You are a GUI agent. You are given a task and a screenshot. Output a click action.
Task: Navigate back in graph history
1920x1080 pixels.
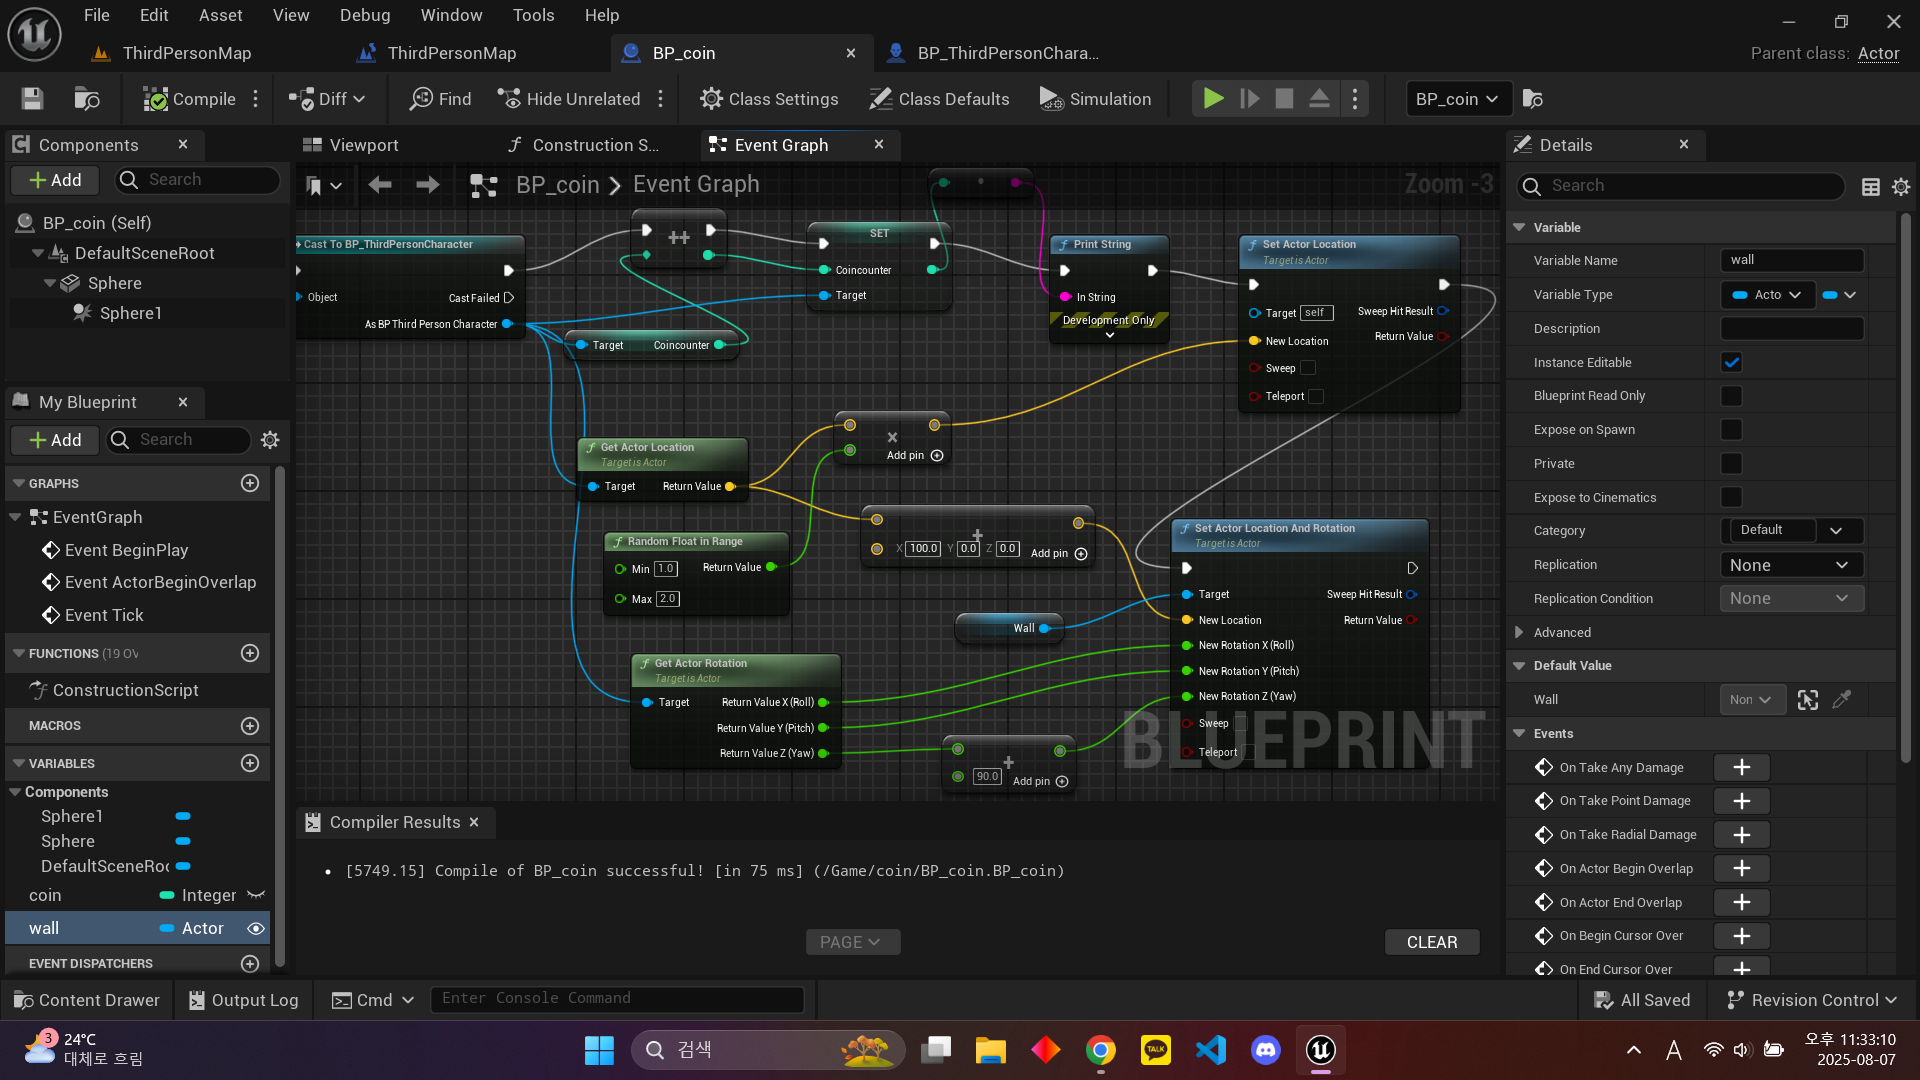tap(380, 185)
